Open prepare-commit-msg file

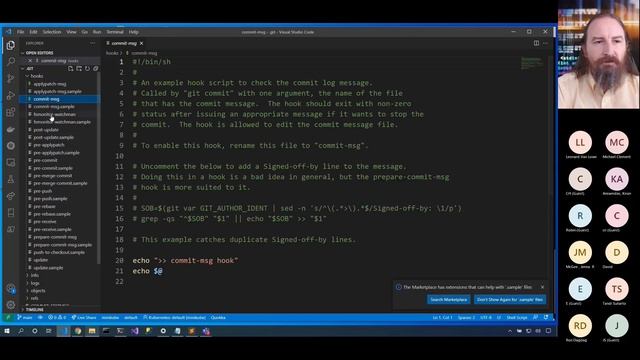pyautogui.click(x=55, y=237)
